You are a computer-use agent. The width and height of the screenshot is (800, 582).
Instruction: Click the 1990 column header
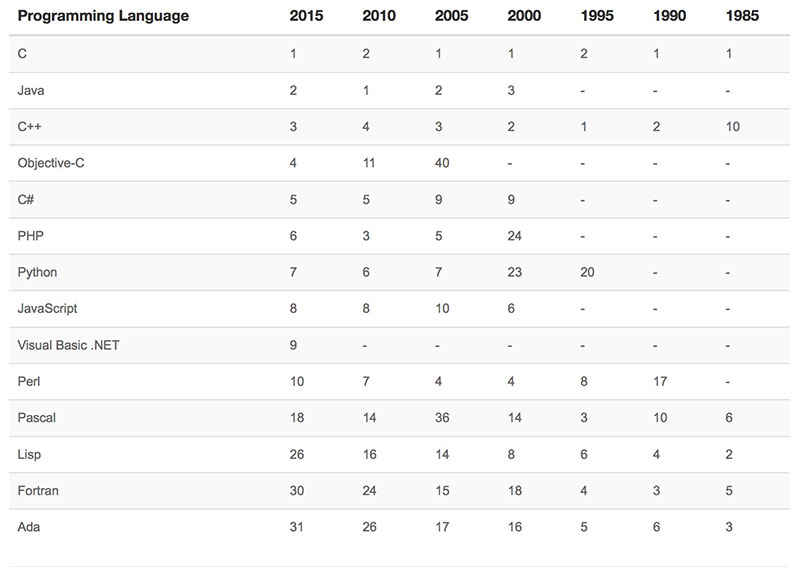pyautogui.click(x=670, y=16)
